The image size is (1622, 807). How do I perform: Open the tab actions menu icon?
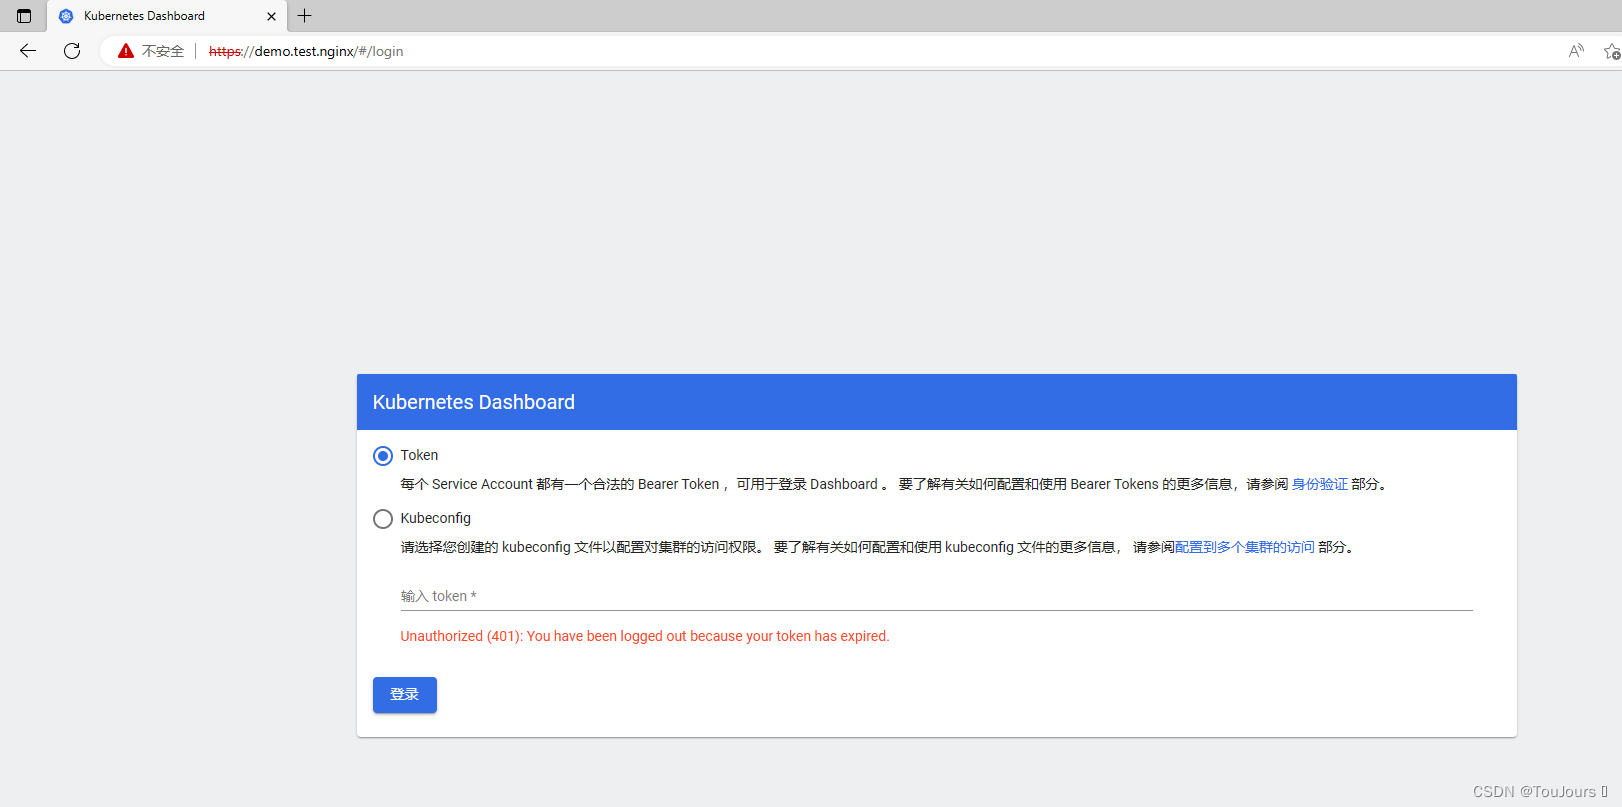pos(24,16)
